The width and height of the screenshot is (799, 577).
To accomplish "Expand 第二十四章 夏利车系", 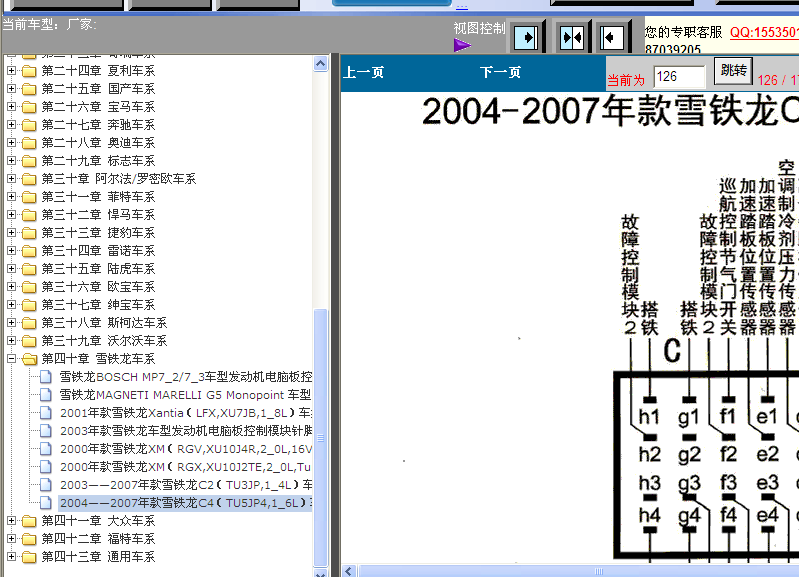I will (11, 70).
